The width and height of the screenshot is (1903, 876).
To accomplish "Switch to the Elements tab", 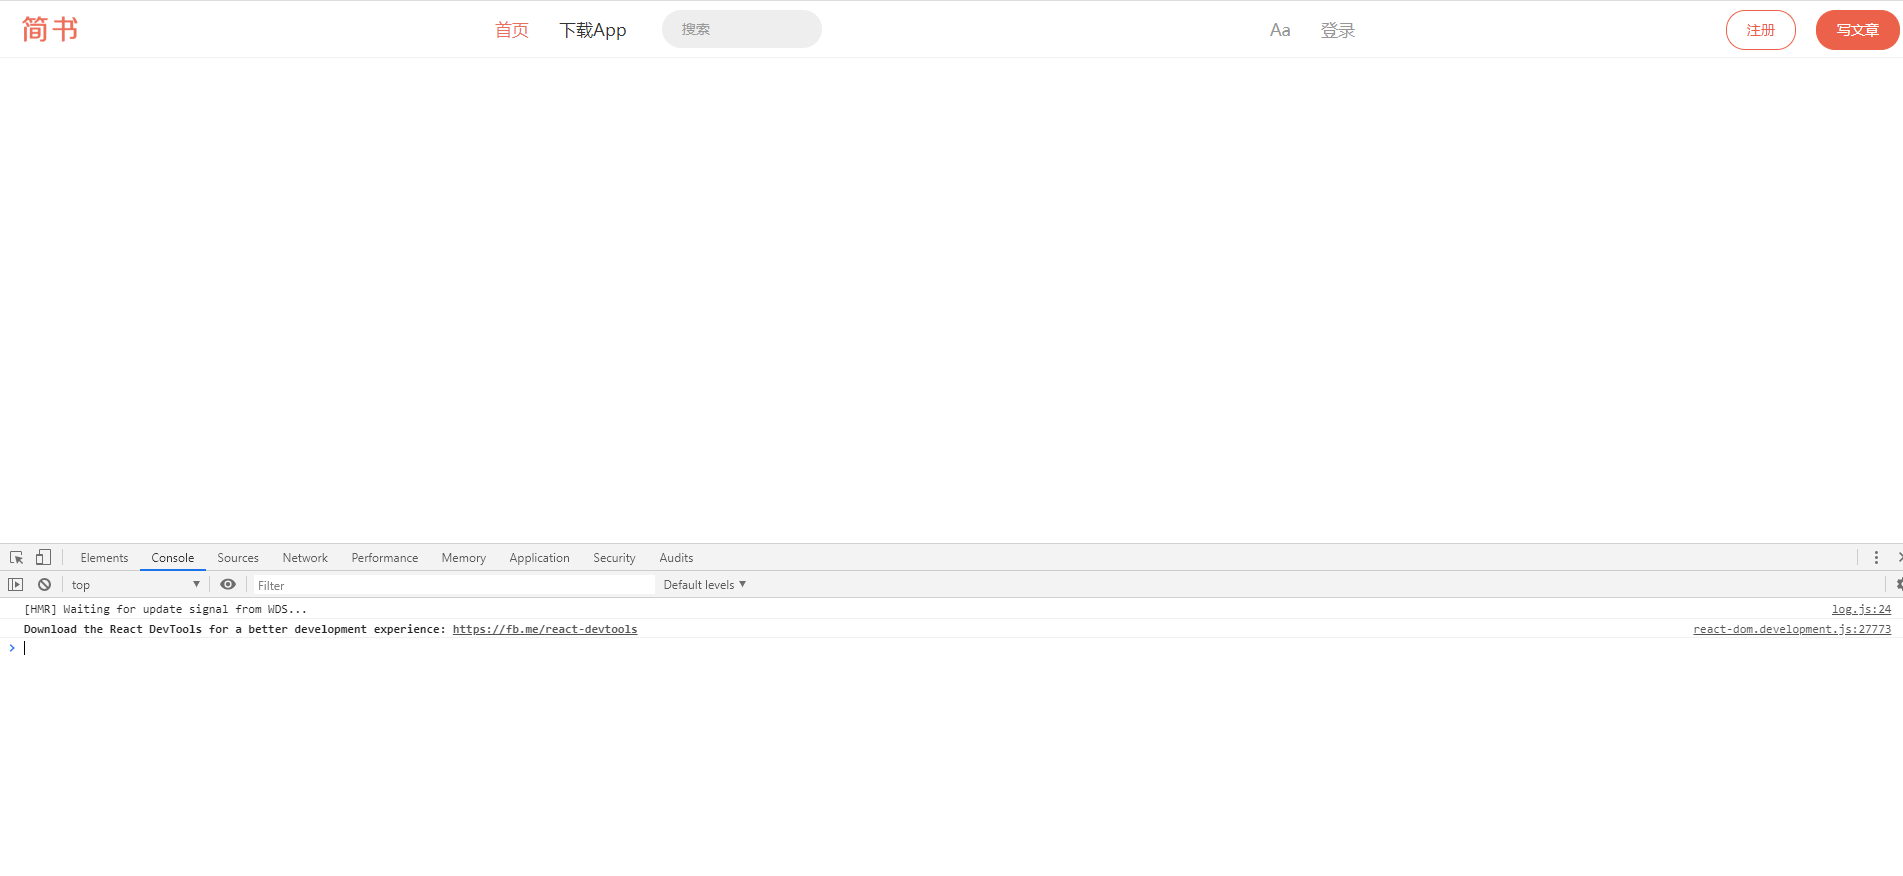I will tap(104, 558).
